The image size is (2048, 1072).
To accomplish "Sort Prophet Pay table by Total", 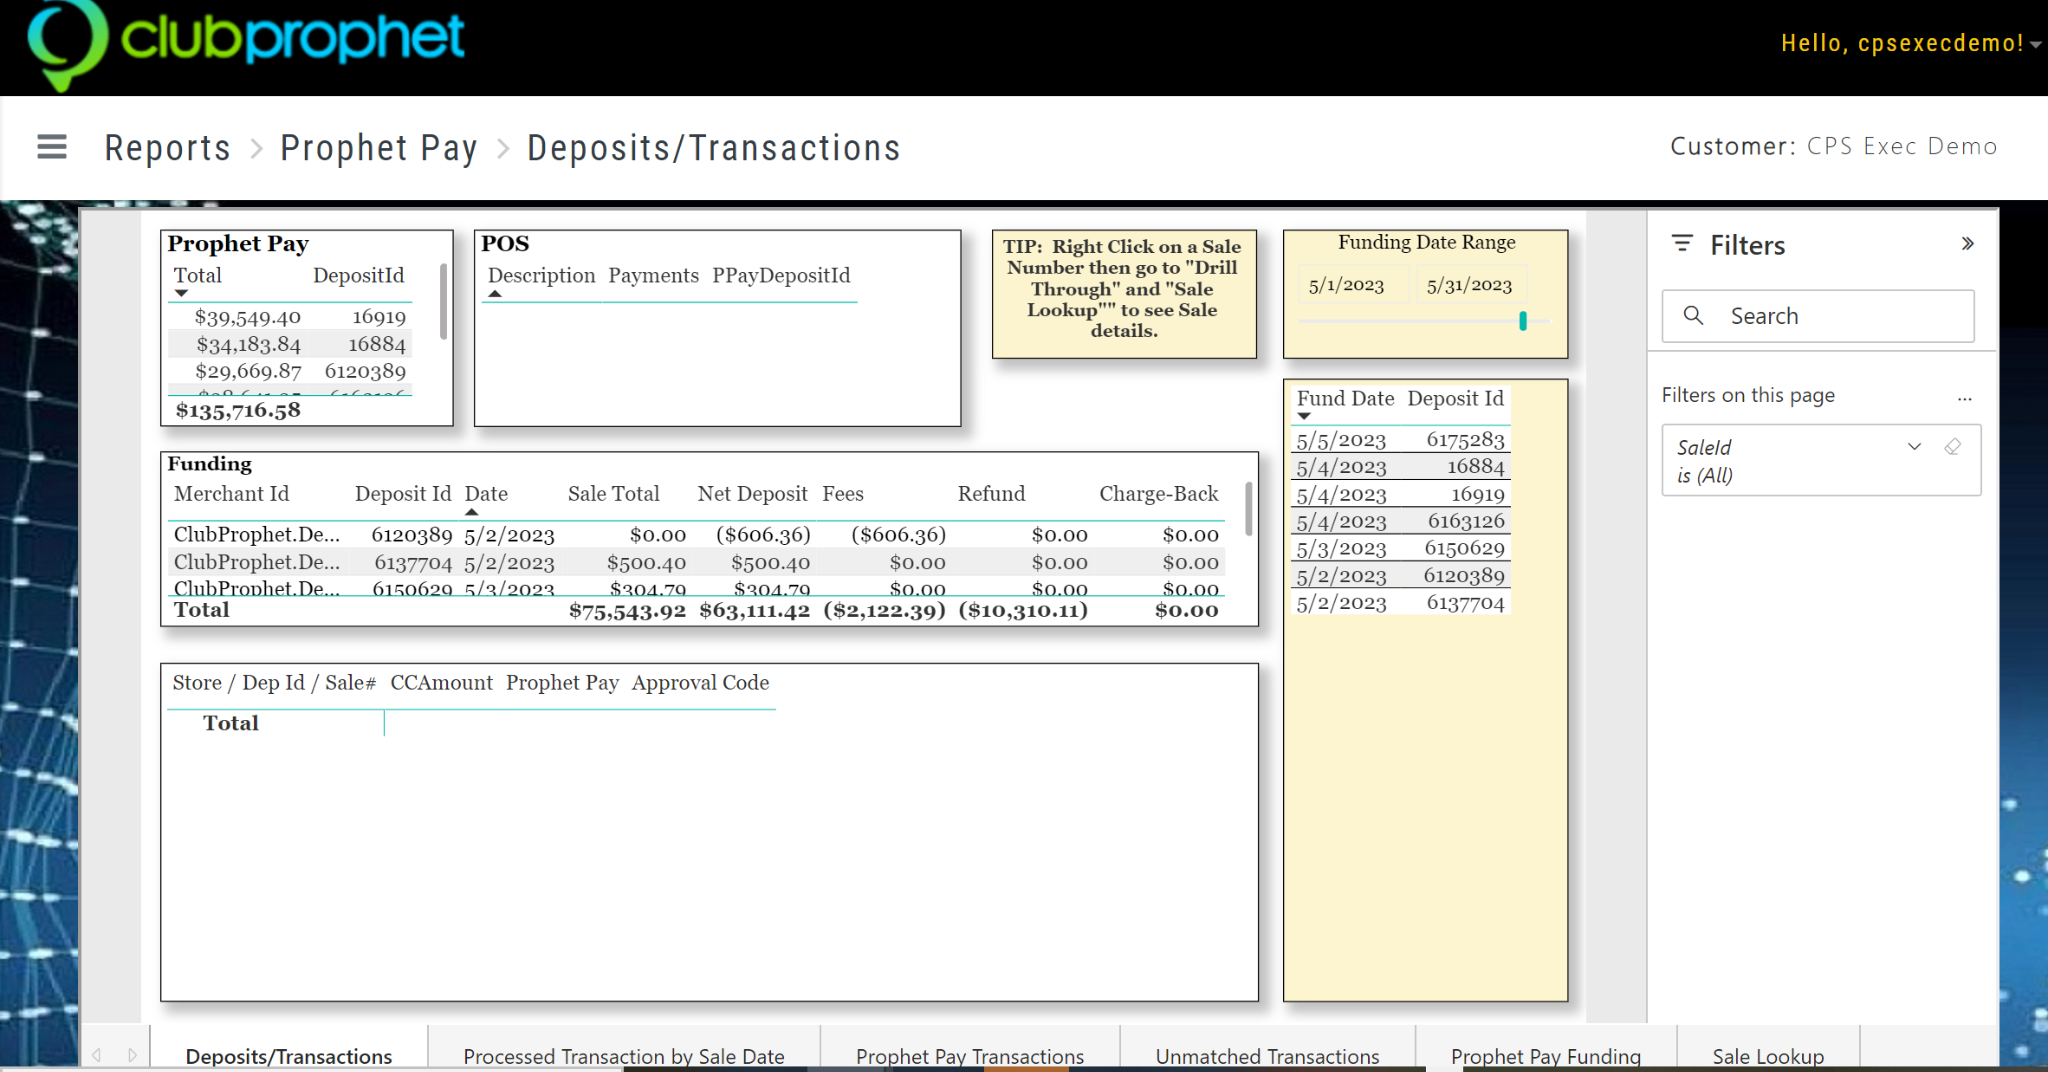I will pyautogui.click(x=197, y=275).
